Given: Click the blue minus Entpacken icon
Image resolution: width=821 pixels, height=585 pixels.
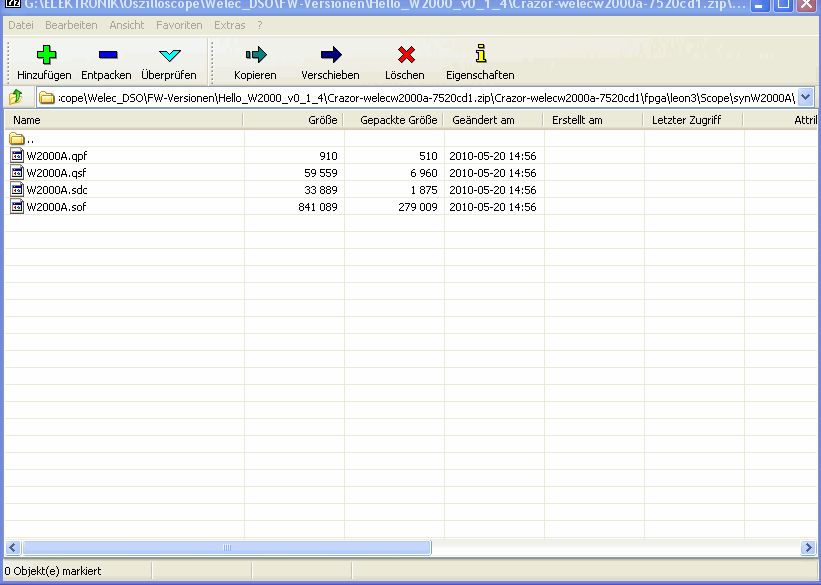Looking at the screenshot, I should [x=106, y=56].
